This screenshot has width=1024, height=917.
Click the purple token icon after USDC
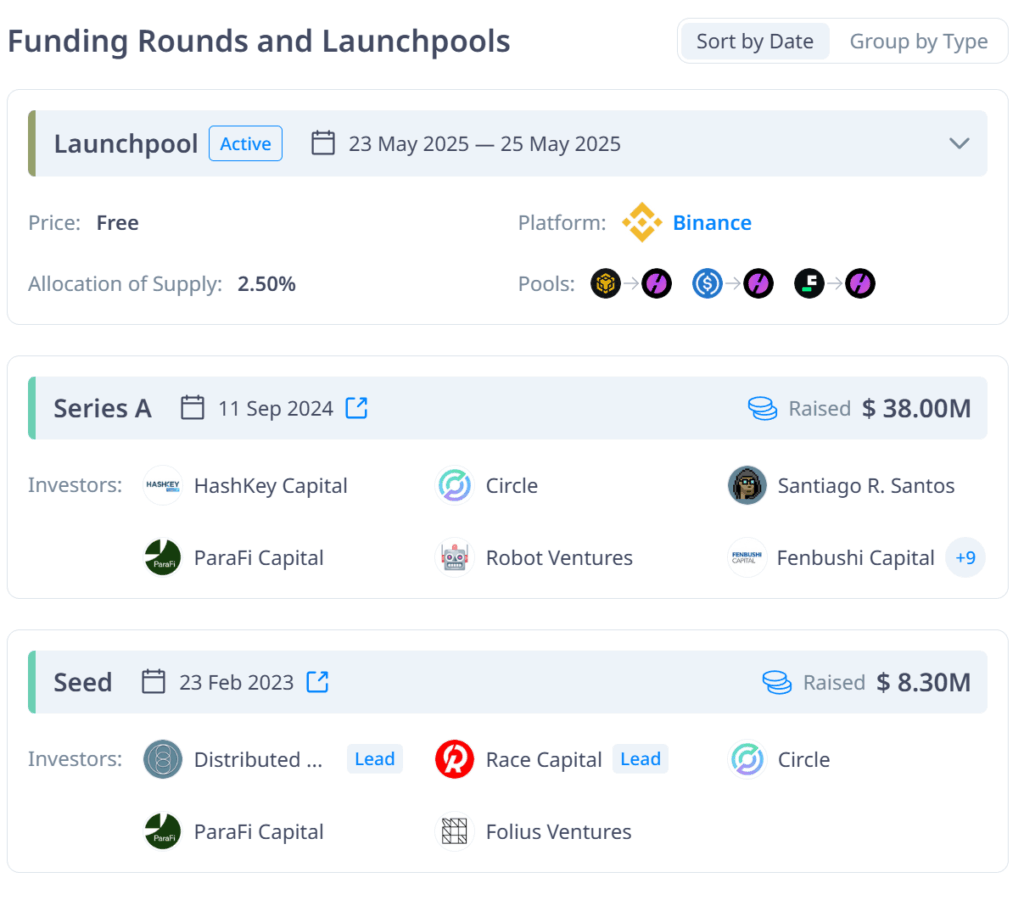758,283
